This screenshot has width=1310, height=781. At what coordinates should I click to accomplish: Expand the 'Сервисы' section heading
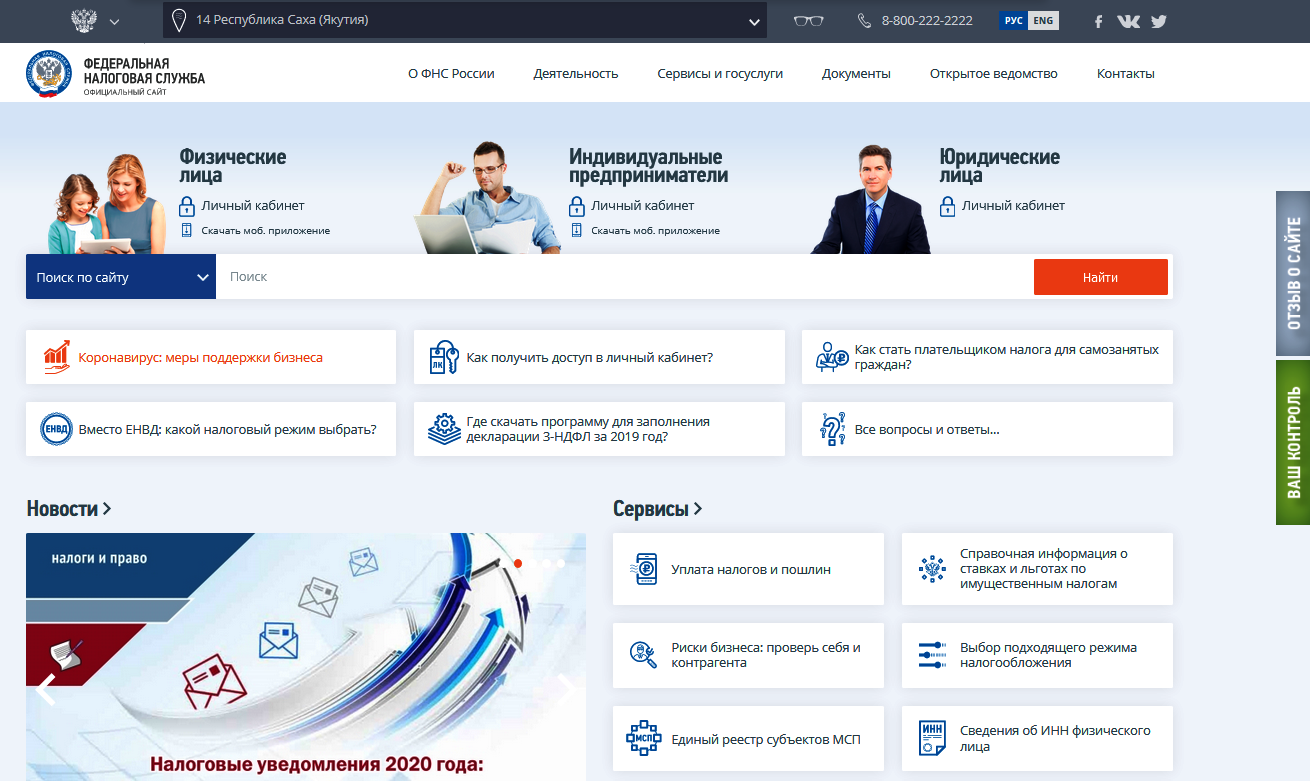[658, 509]
